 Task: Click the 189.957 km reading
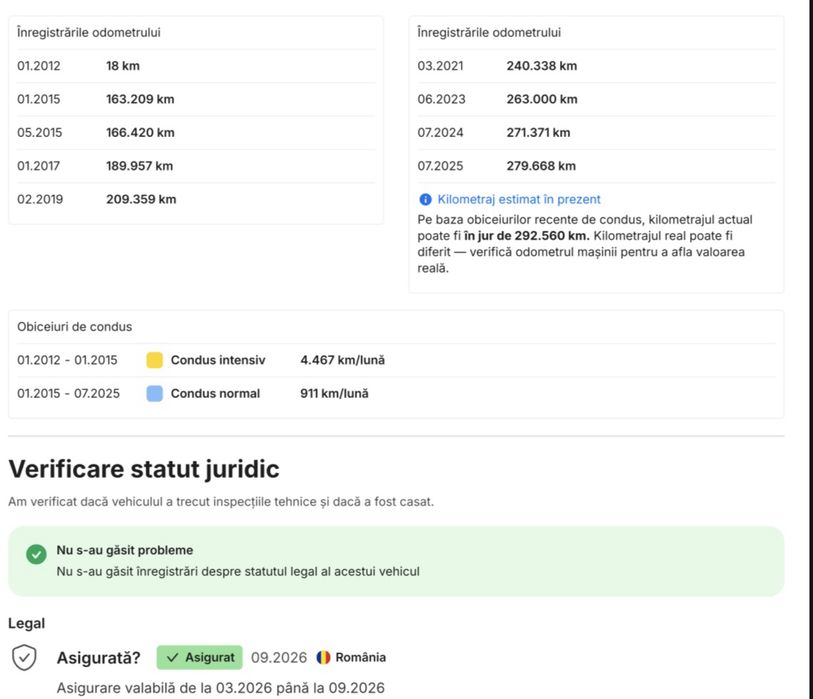coord(139,166)
